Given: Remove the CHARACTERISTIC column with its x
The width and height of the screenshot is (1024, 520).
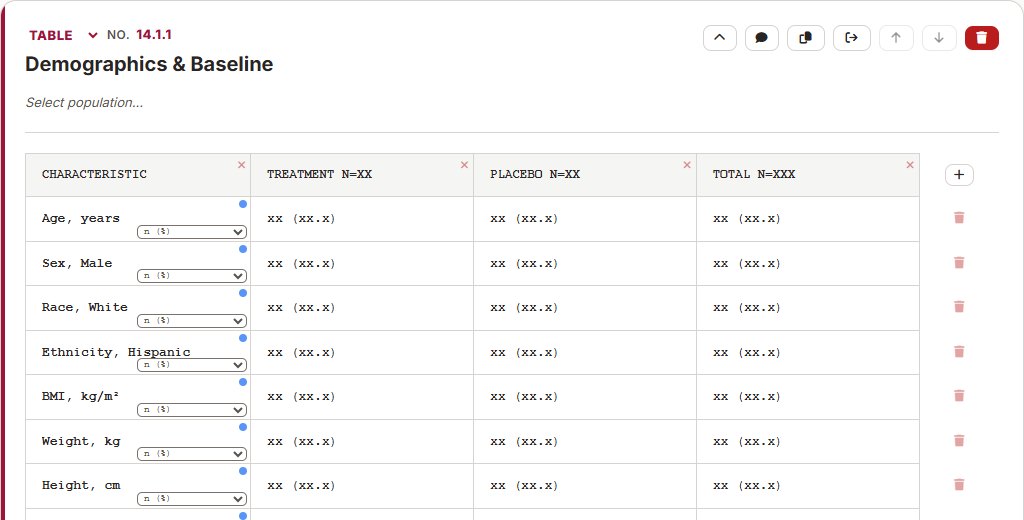Looking at the screenshot, I should point(242,165).
